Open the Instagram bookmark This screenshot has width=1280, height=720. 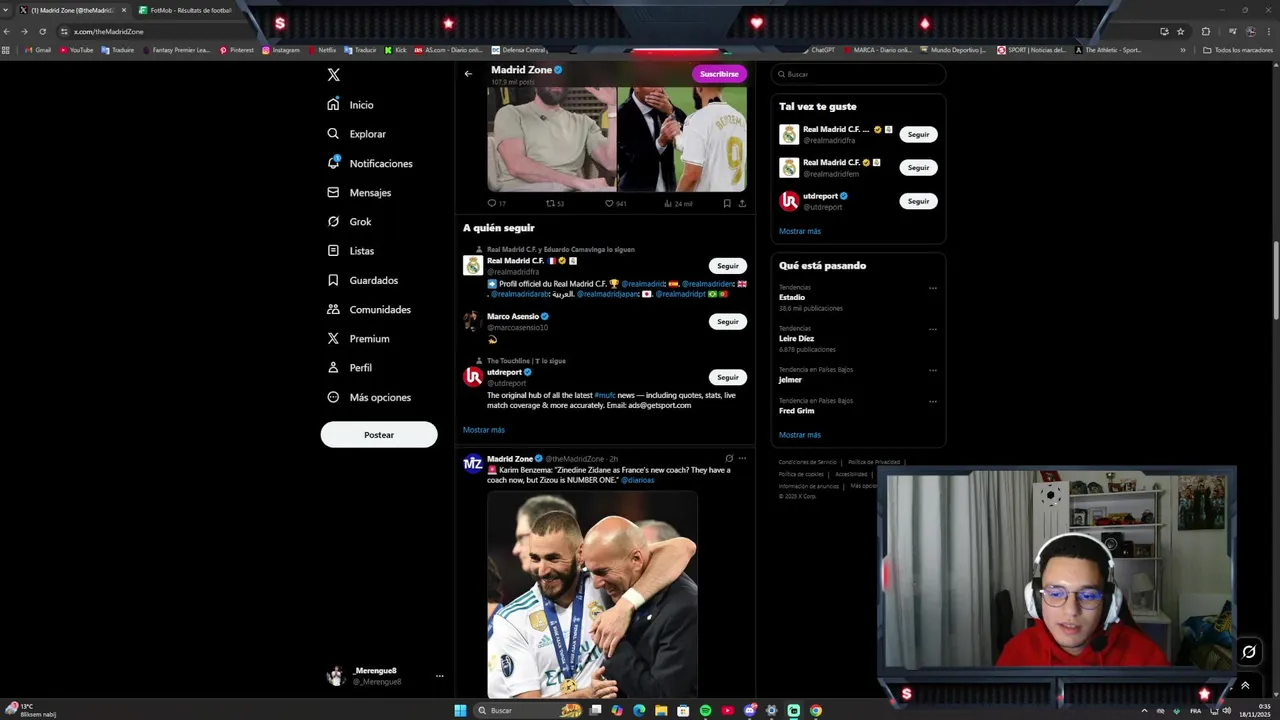pyautogui.click(x=281, y=50)
